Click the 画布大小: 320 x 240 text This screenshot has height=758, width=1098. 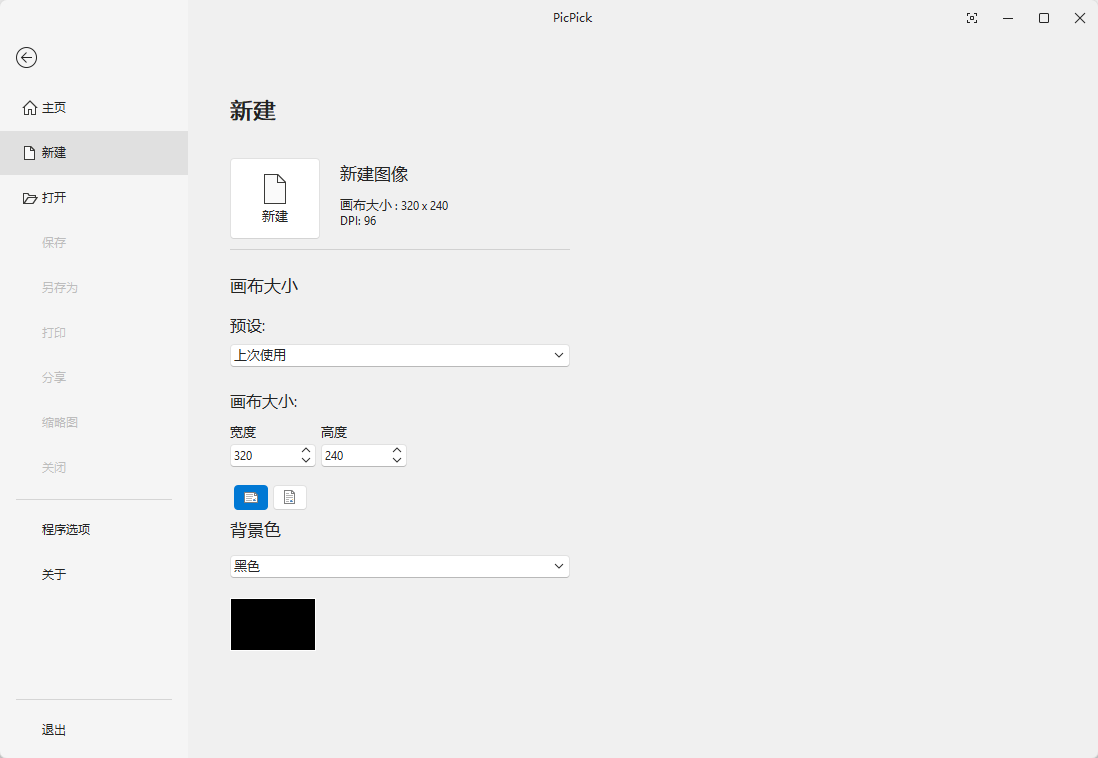pos(394,205)
